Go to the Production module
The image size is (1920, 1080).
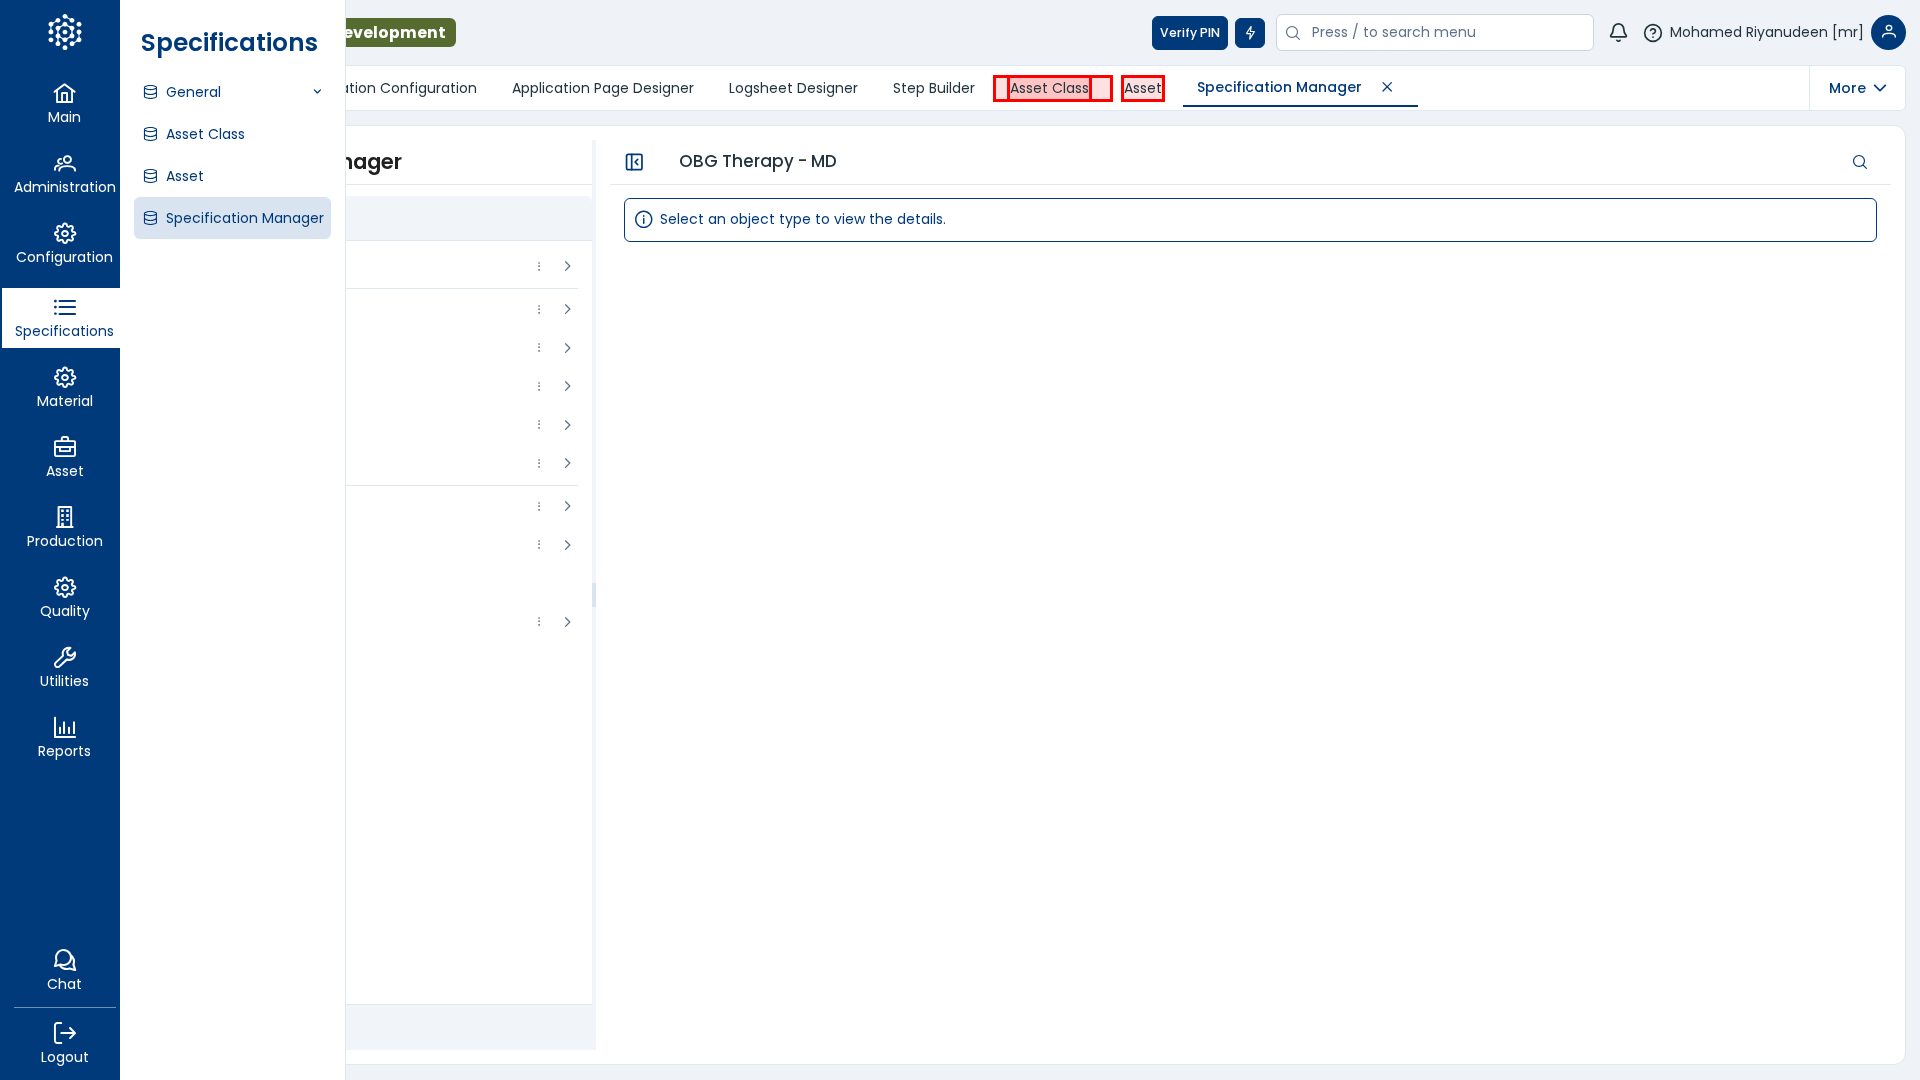[x=64, y=528]
